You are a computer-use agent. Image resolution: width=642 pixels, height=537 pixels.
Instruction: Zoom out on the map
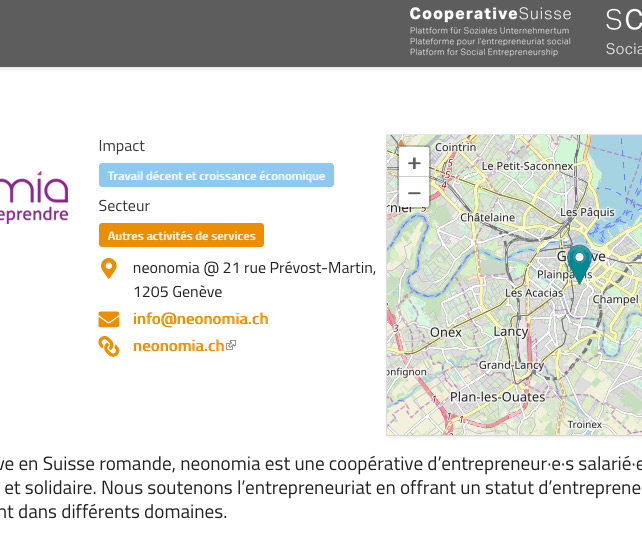414,192
